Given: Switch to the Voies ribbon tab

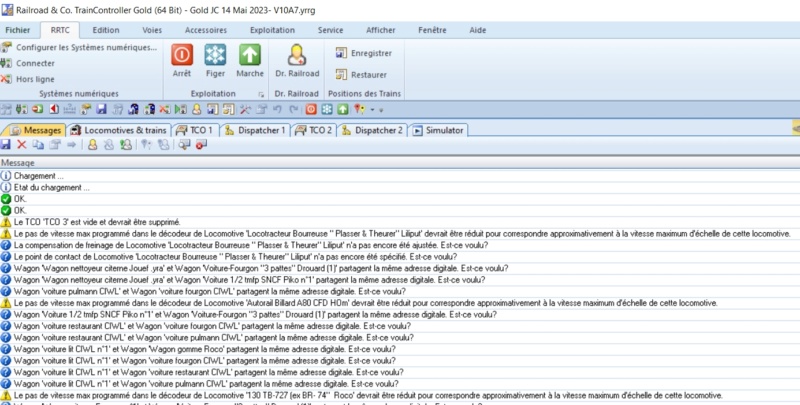Looking at the screenshot, I should (152, 30).
